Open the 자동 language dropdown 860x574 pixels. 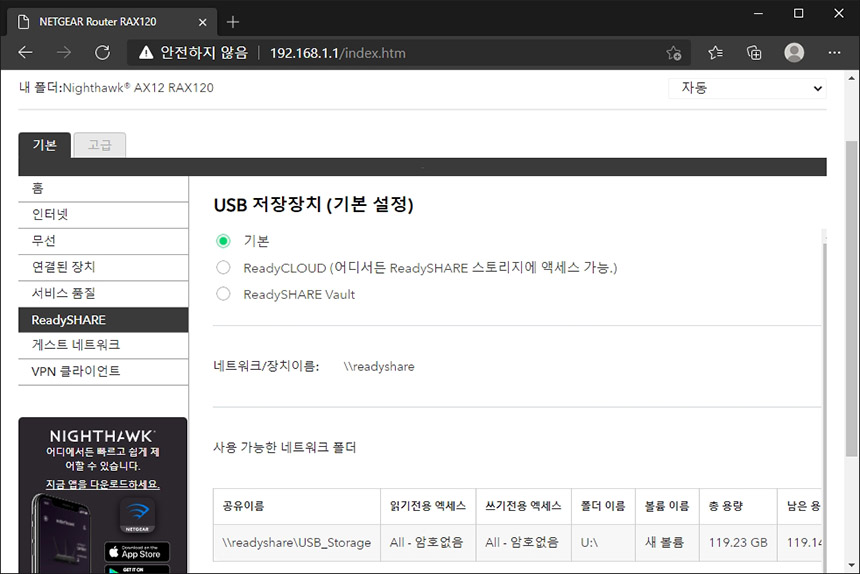[x=747, y=88]
